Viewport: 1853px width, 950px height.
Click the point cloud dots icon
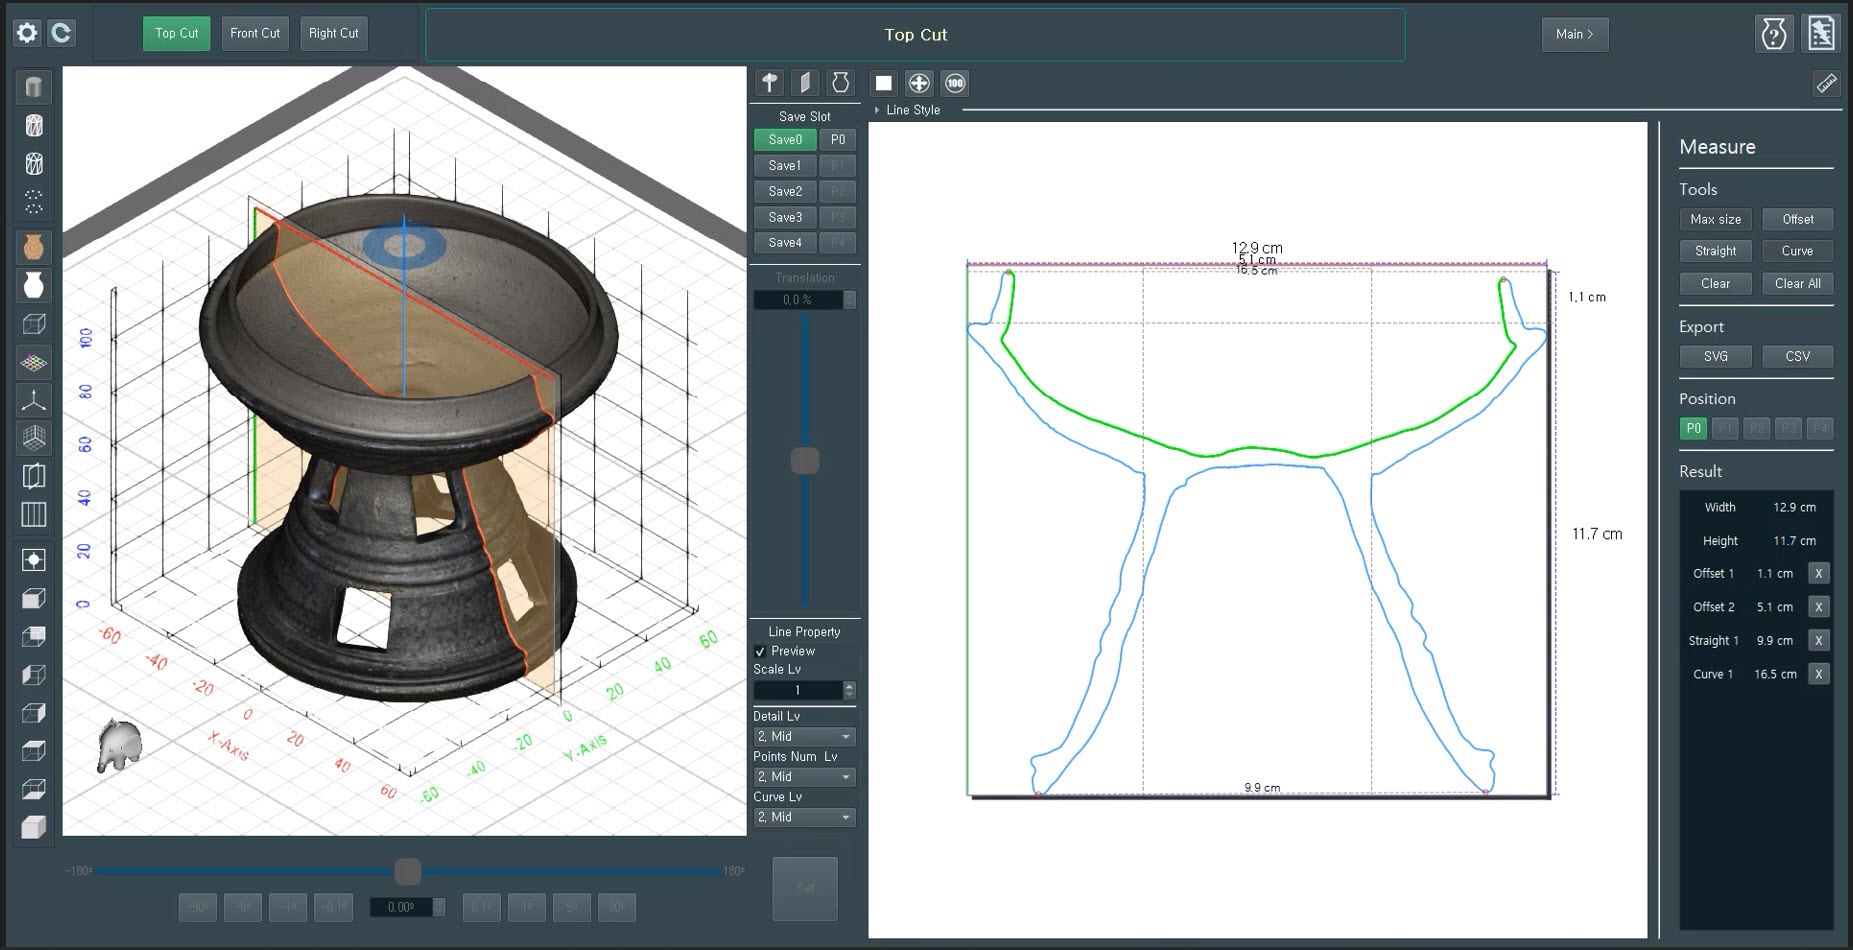pyautogui.click(x=34, y=202)
